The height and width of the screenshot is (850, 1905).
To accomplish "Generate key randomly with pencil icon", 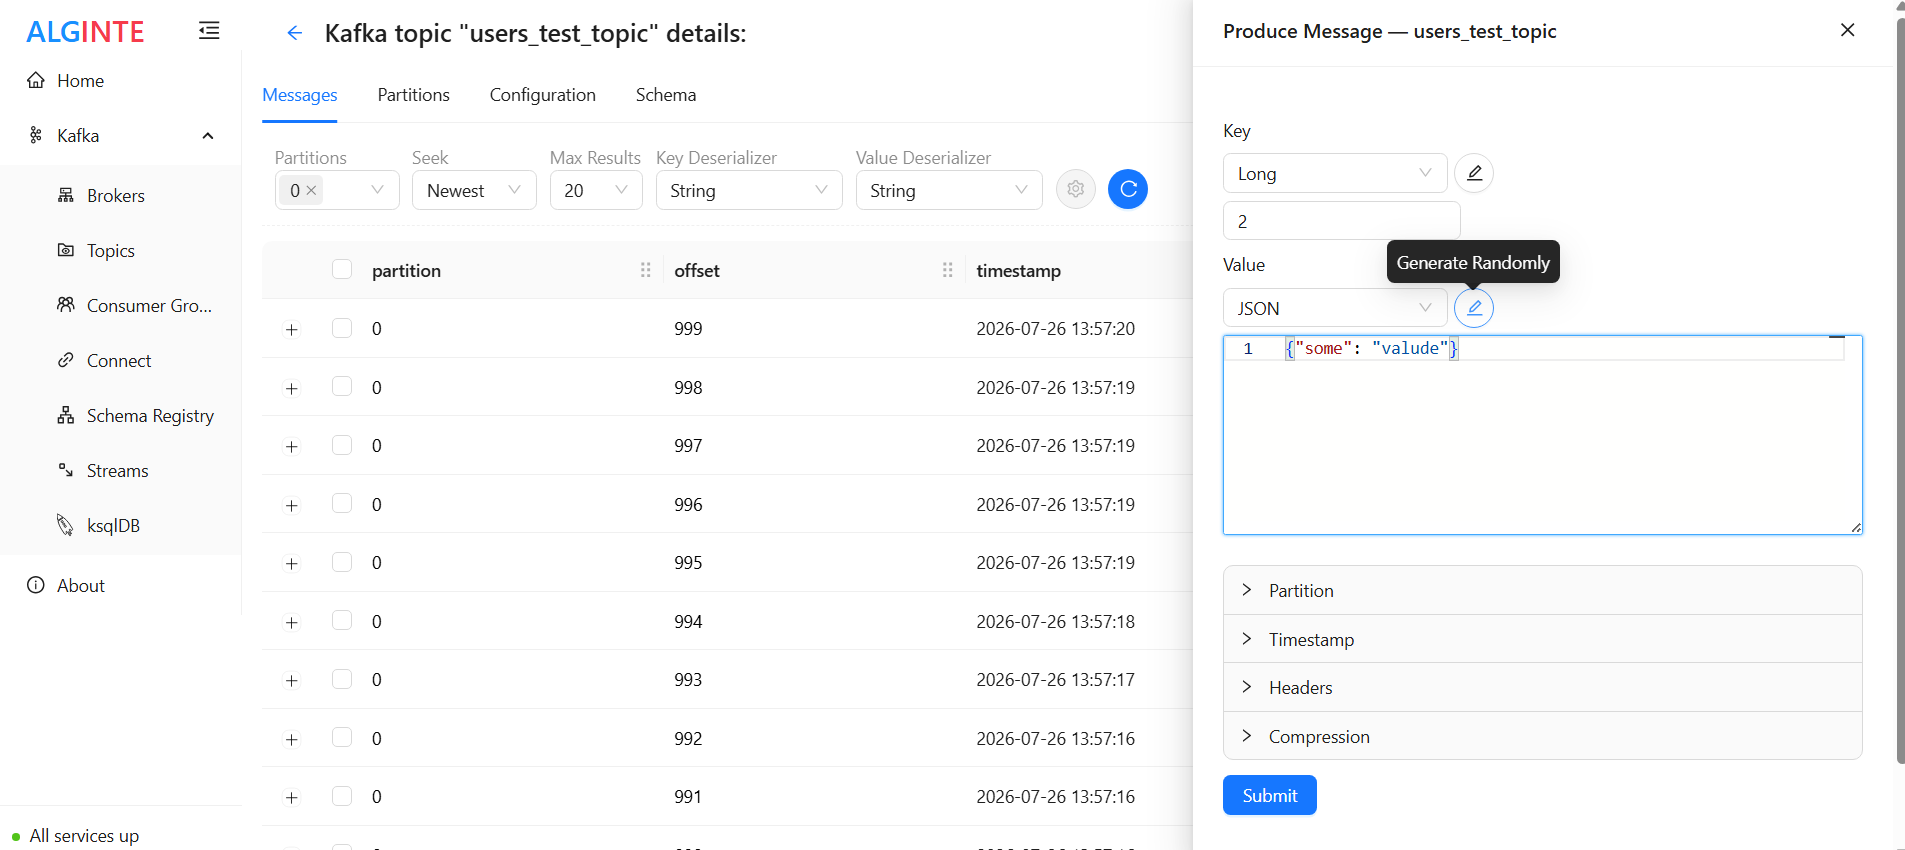I will pos(1474,173).
